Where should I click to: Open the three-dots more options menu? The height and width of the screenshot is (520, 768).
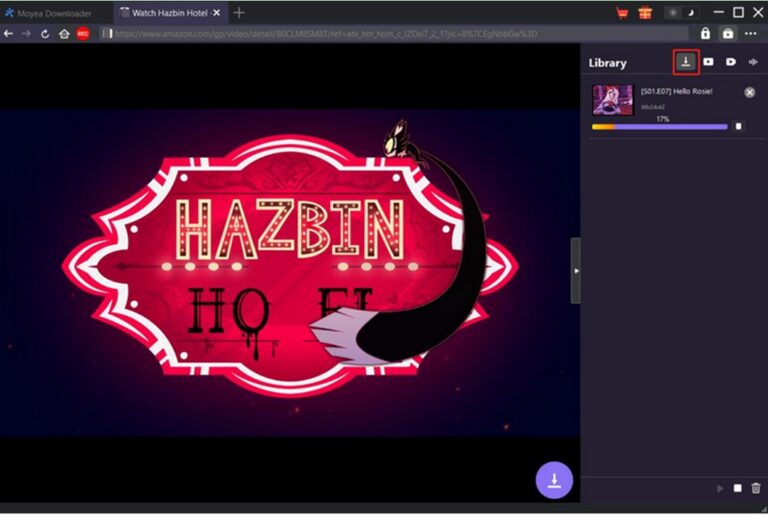(x=750, y=33)
